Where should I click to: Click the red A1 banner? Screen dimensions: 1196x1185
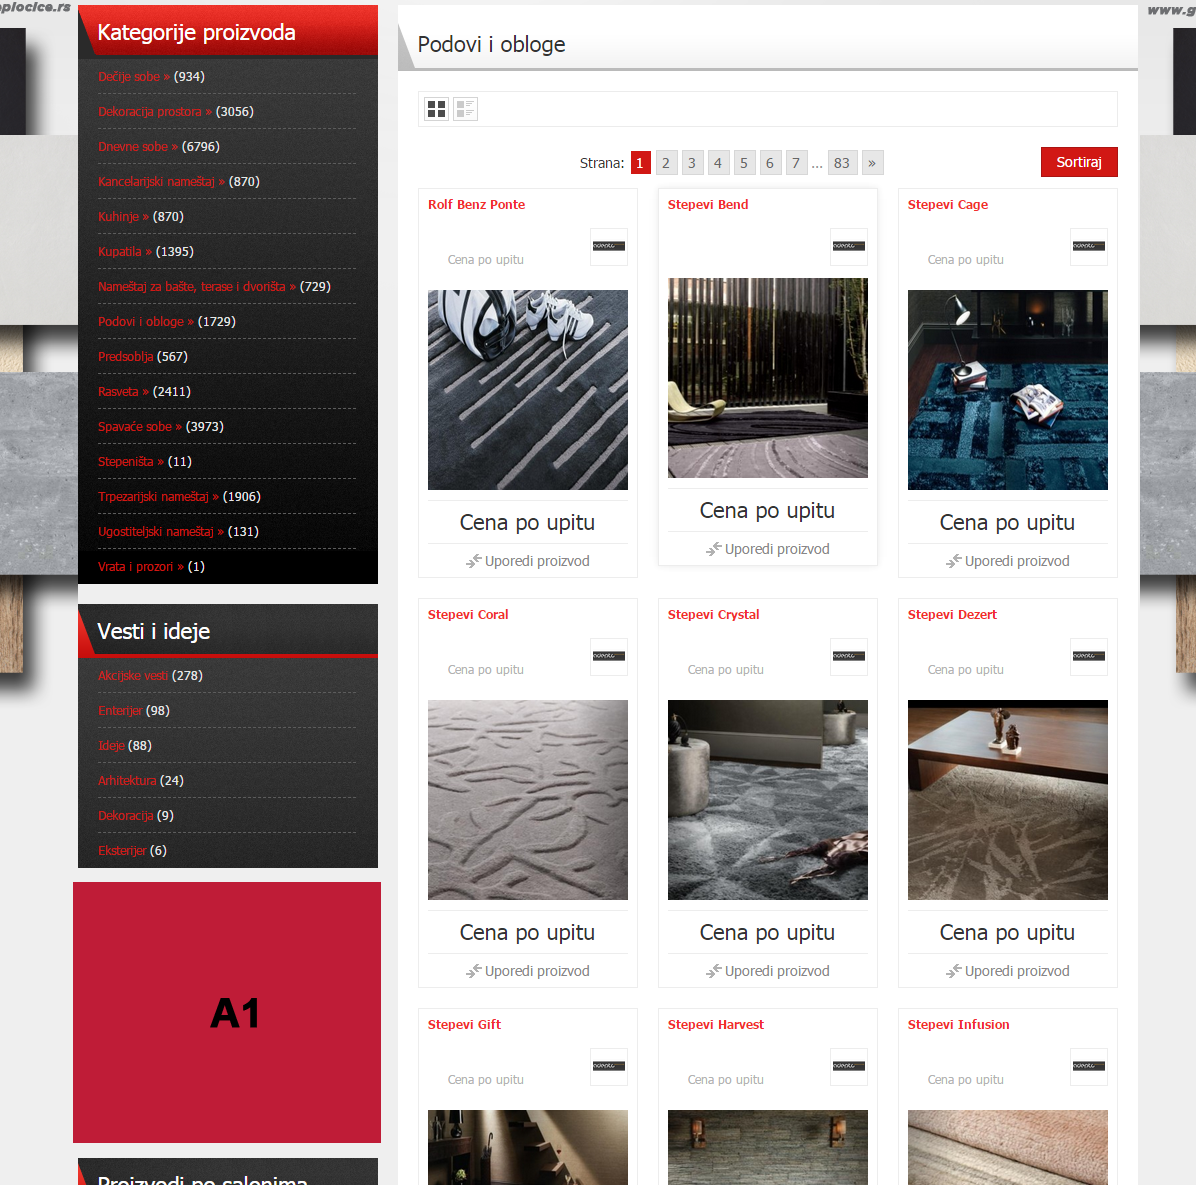tap(227, 1012)
